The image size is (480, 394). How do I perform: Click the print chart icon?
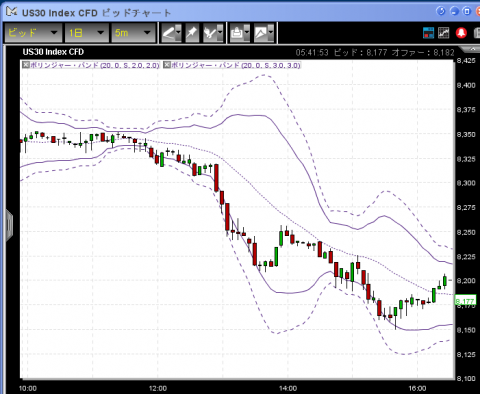tap(237, 33)
